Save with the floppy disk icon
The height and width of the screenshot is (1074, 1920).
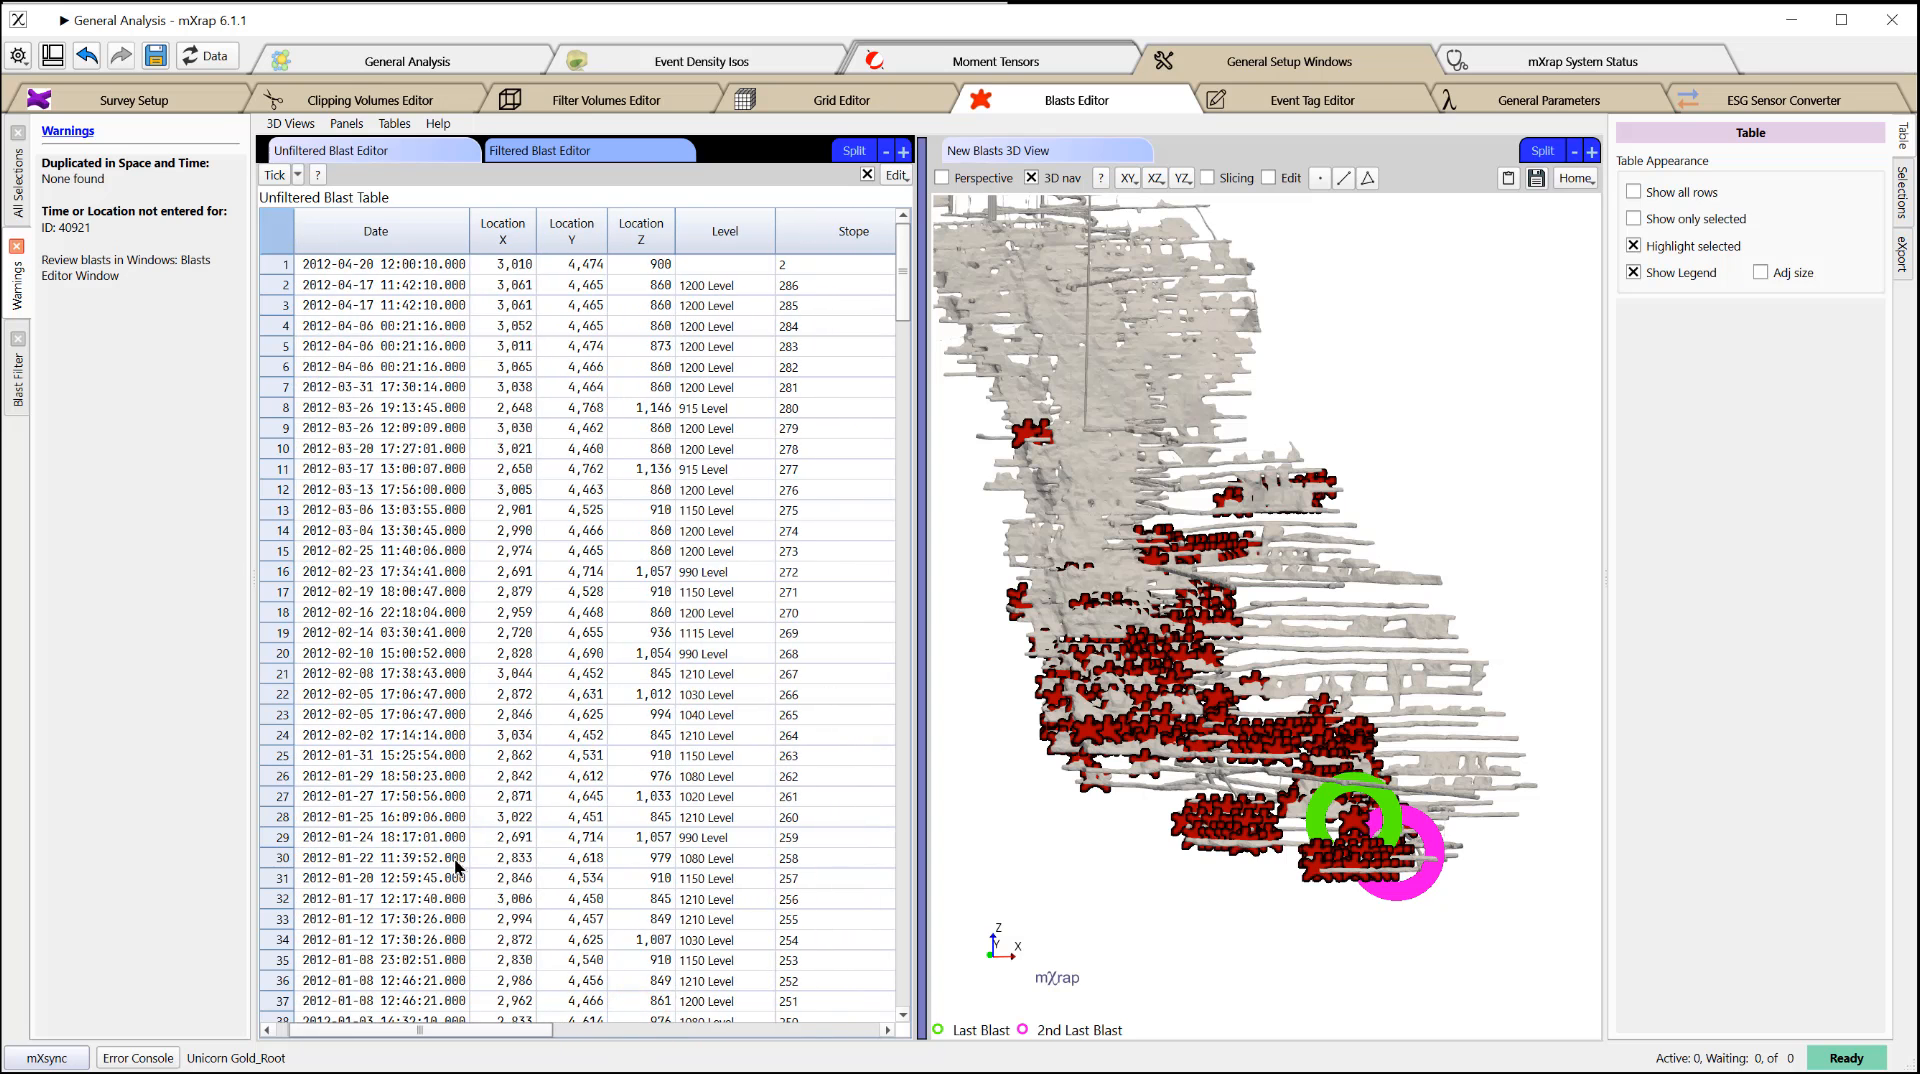pyautogui.click(x=155, y=56)
